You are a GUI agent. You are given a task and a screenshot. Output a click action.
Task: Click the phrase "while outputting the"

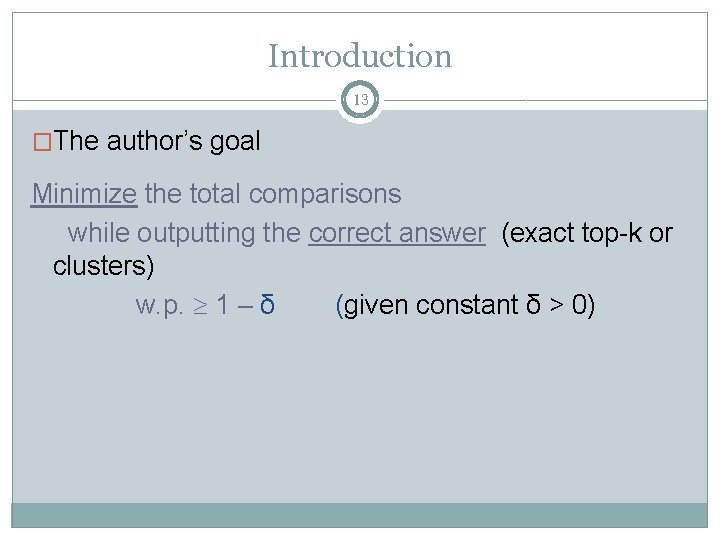click(x=185, y=233)
